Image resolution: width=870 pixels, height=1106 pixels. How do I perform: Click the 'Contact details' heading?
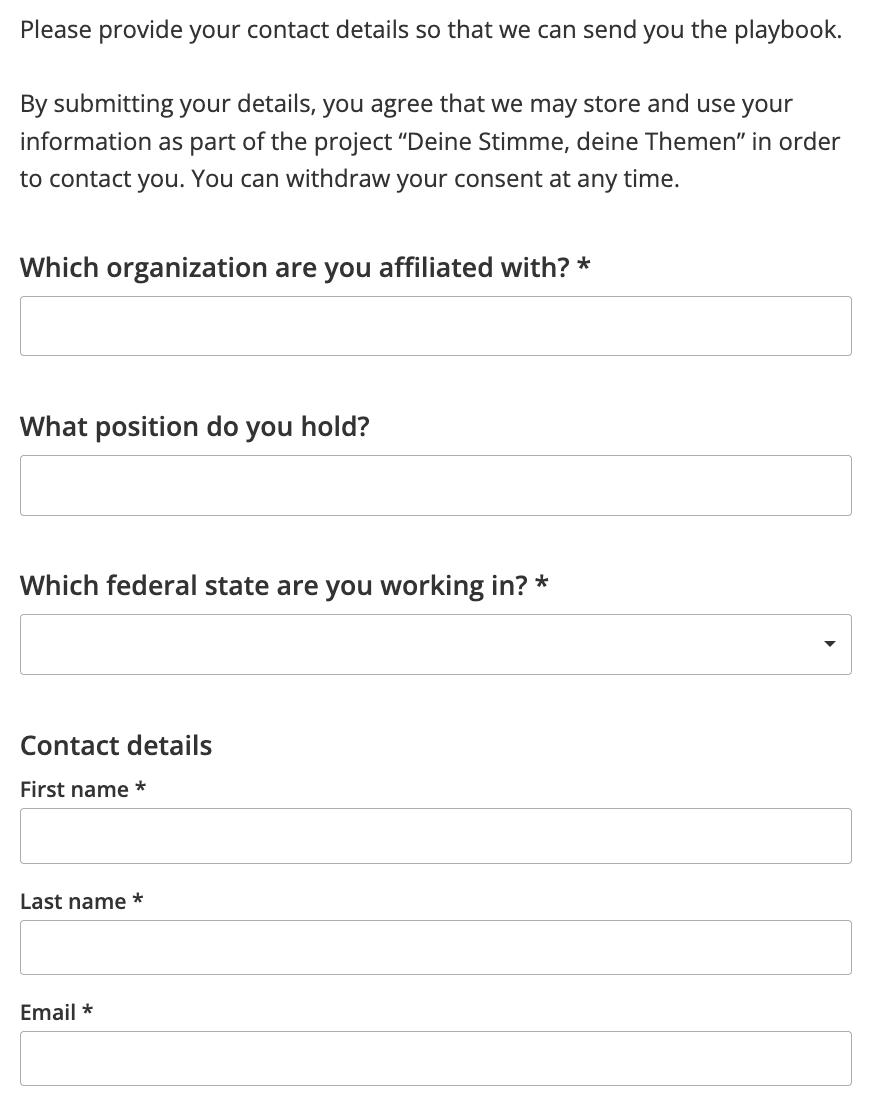116,746
